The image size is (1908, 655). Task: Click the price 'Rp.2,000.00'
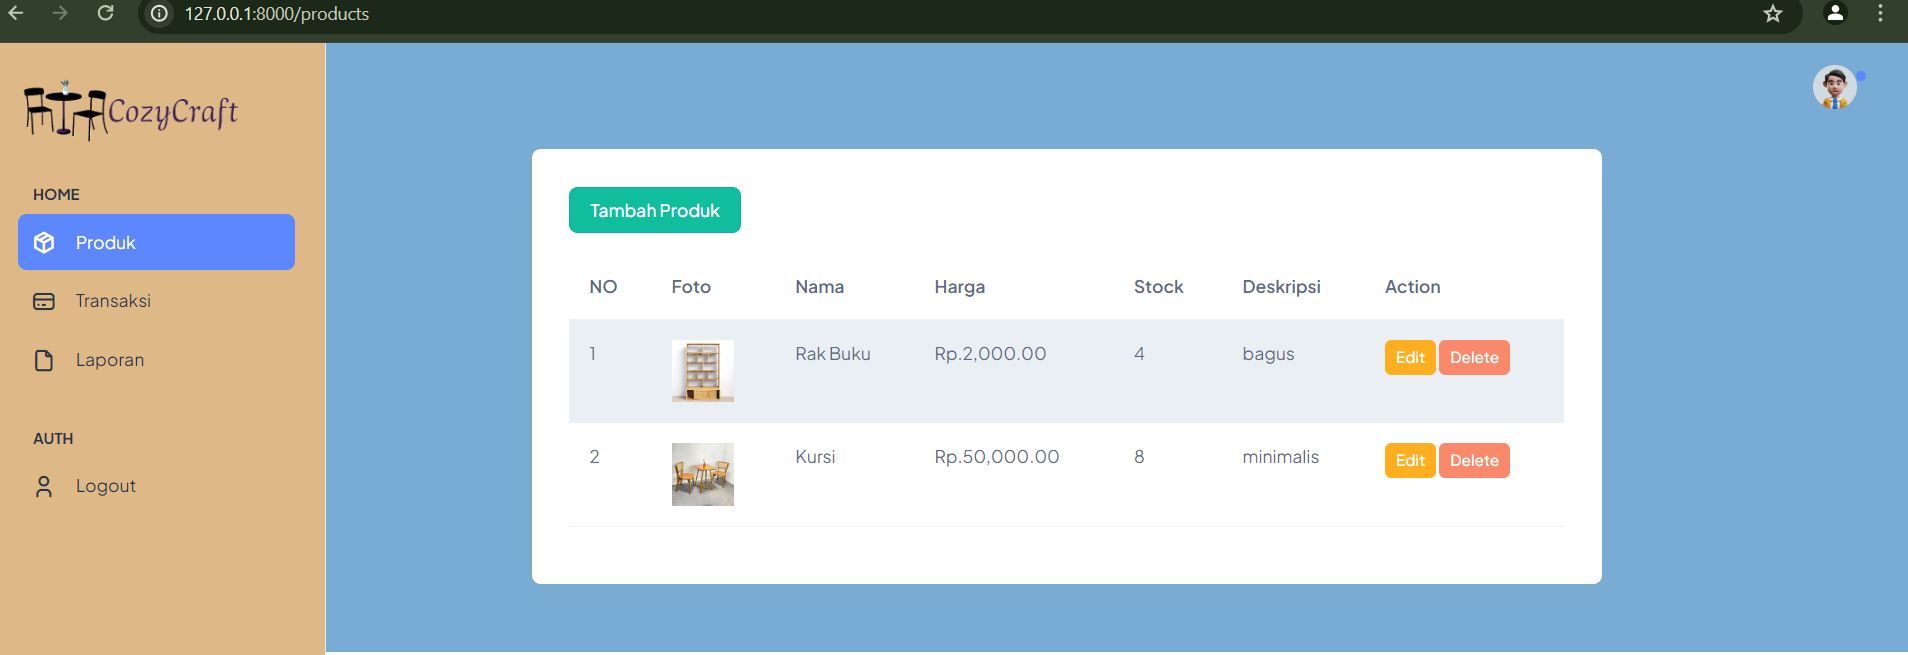(990, 354)
